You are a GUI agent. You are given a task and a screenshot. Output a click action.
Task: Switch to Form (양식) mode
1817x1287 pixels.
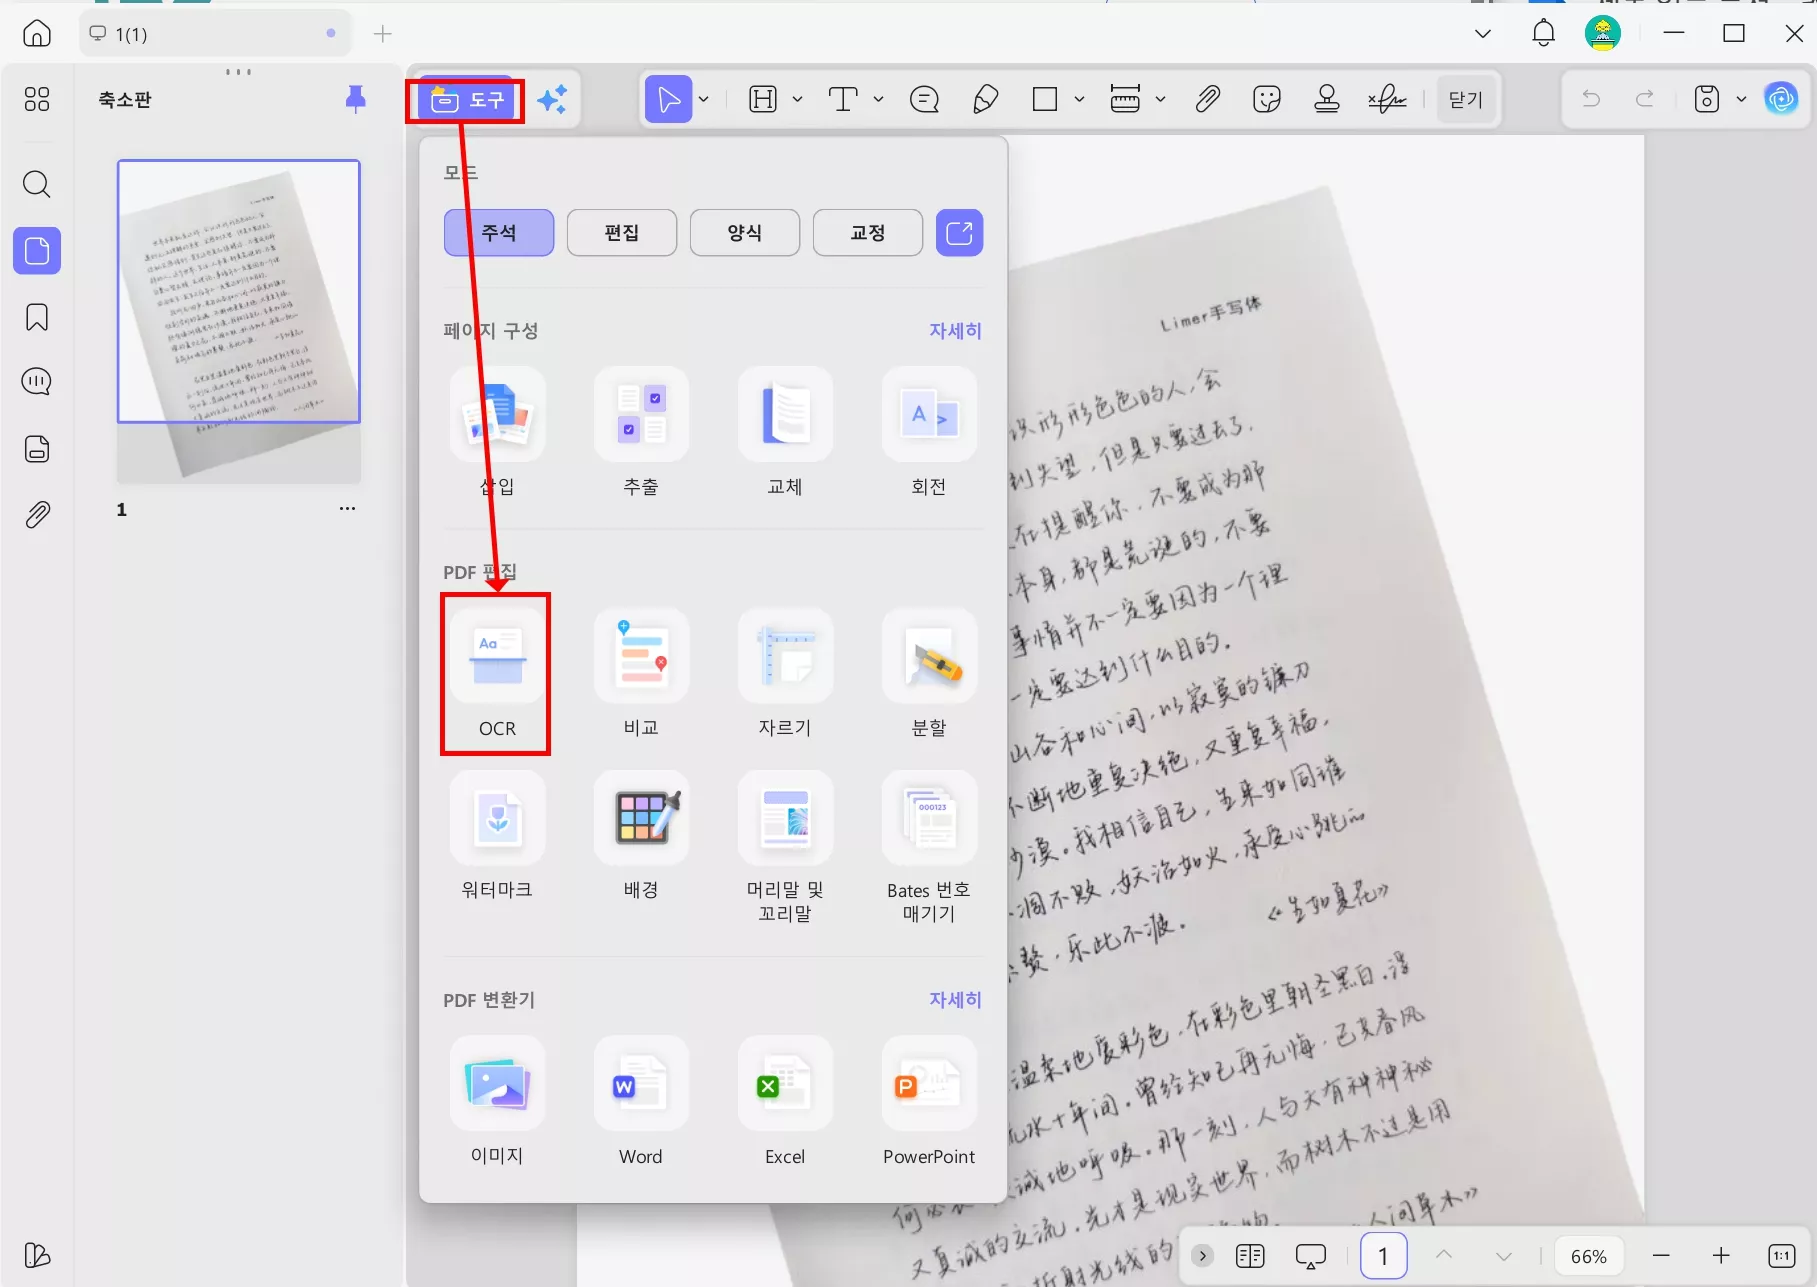(x=745, y=233)
